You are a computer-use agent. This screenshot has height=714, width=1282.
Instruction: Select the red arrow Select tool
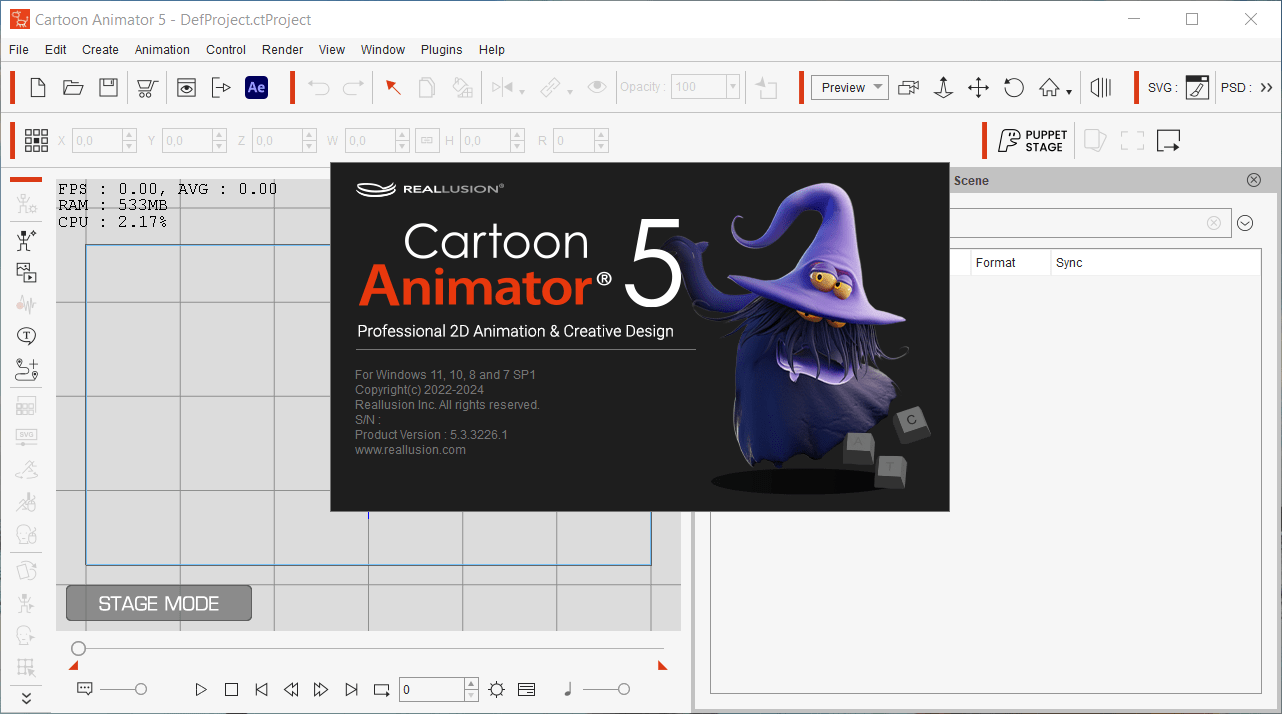point(393,88)
